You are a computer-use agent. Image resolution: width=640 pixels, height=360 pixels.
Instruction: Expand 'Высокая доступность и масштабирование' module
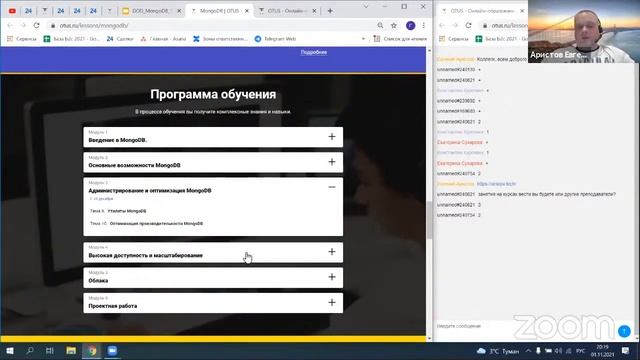(x=213, y=252)
